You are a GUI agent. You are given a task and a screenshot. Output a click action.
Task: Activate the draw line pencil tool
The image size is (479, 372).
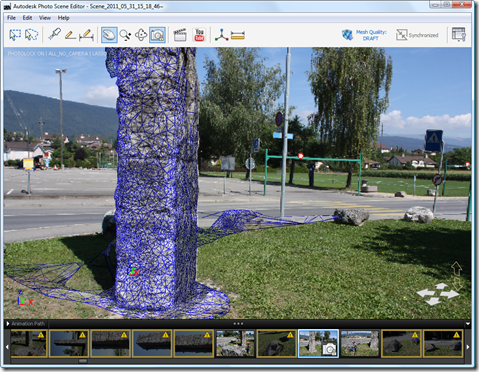click(70, 35)
